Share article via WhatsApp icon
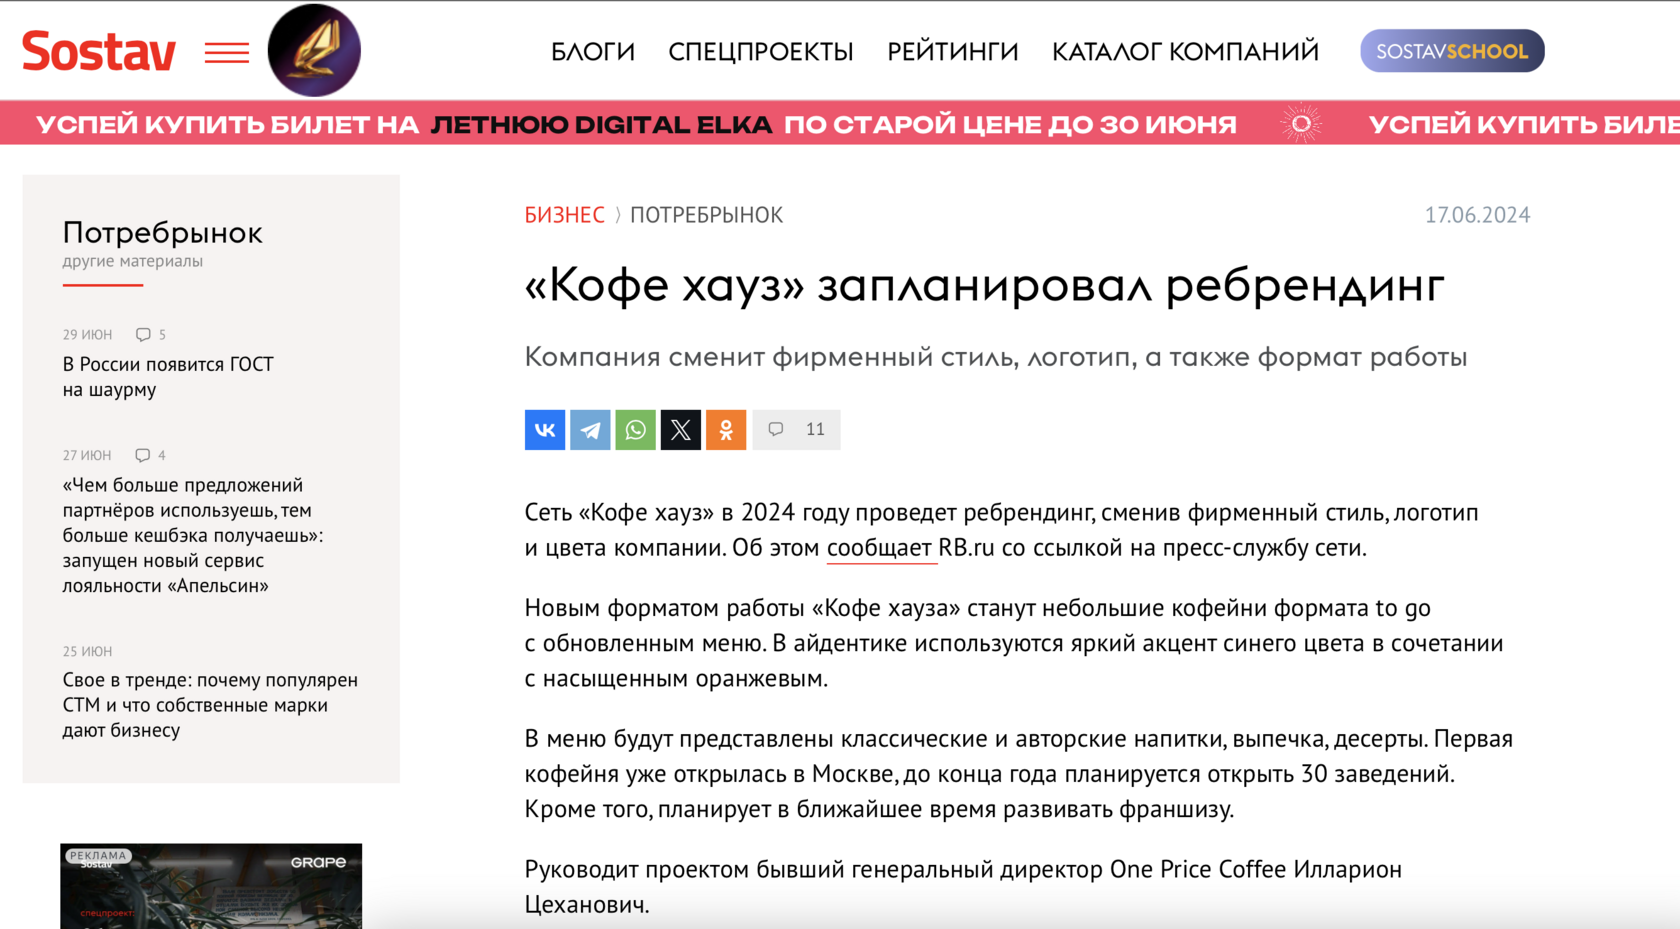Image resolution: width=1680 pixels, height=929 pixels. click(635, 430)
